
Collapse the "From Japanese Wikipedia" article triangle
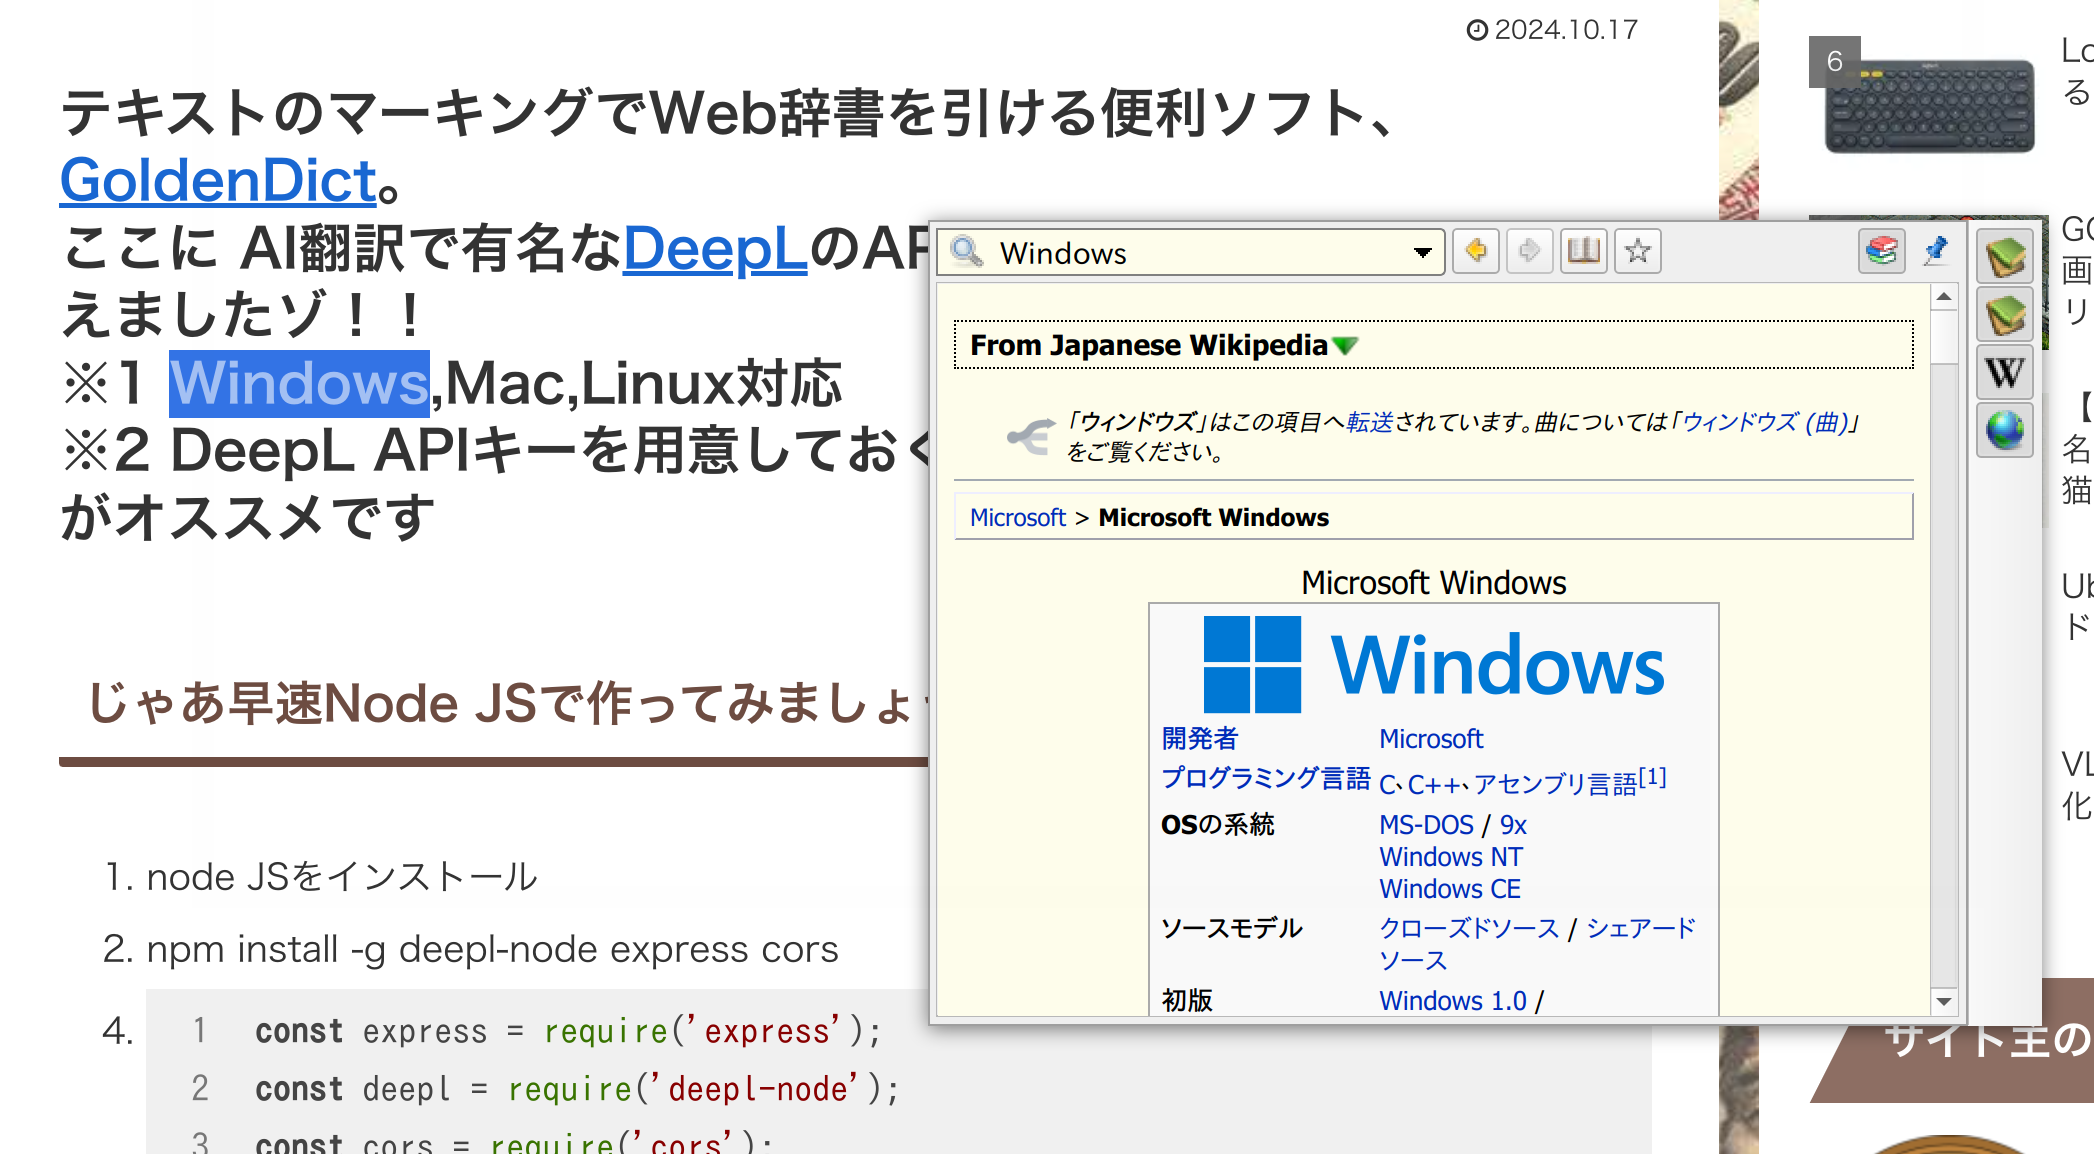click(x=1346, y=346)
